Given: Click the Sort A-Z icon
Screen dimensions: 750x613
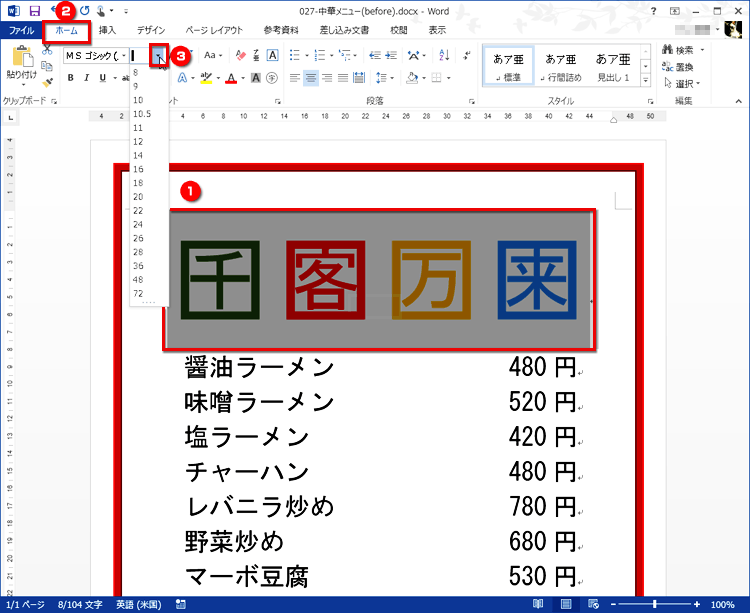Looking at the screenshot, I should coord(444,55).
